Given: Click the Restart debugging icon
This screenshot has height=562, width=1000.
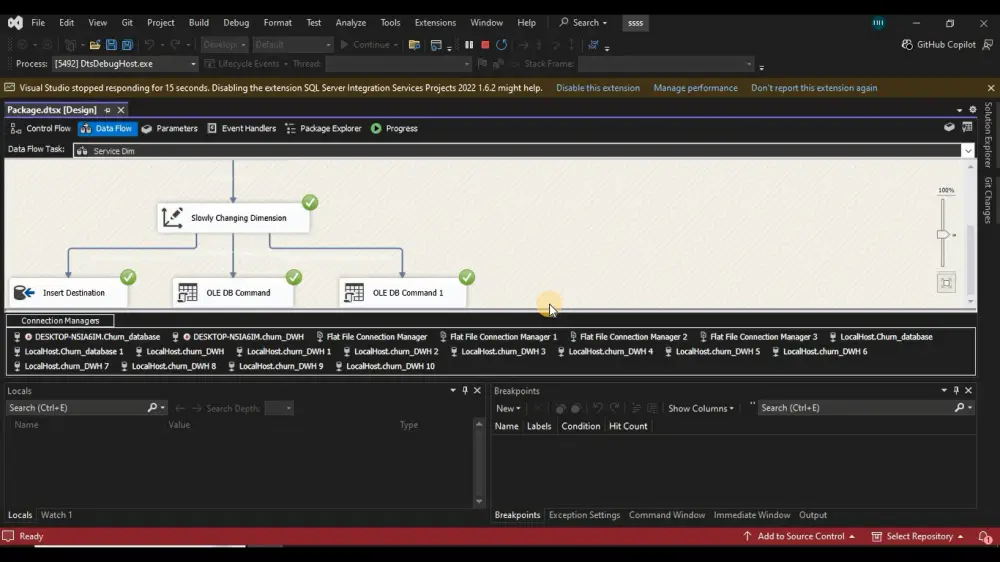Looking at the screenshot, I should [x=501, y=45].
